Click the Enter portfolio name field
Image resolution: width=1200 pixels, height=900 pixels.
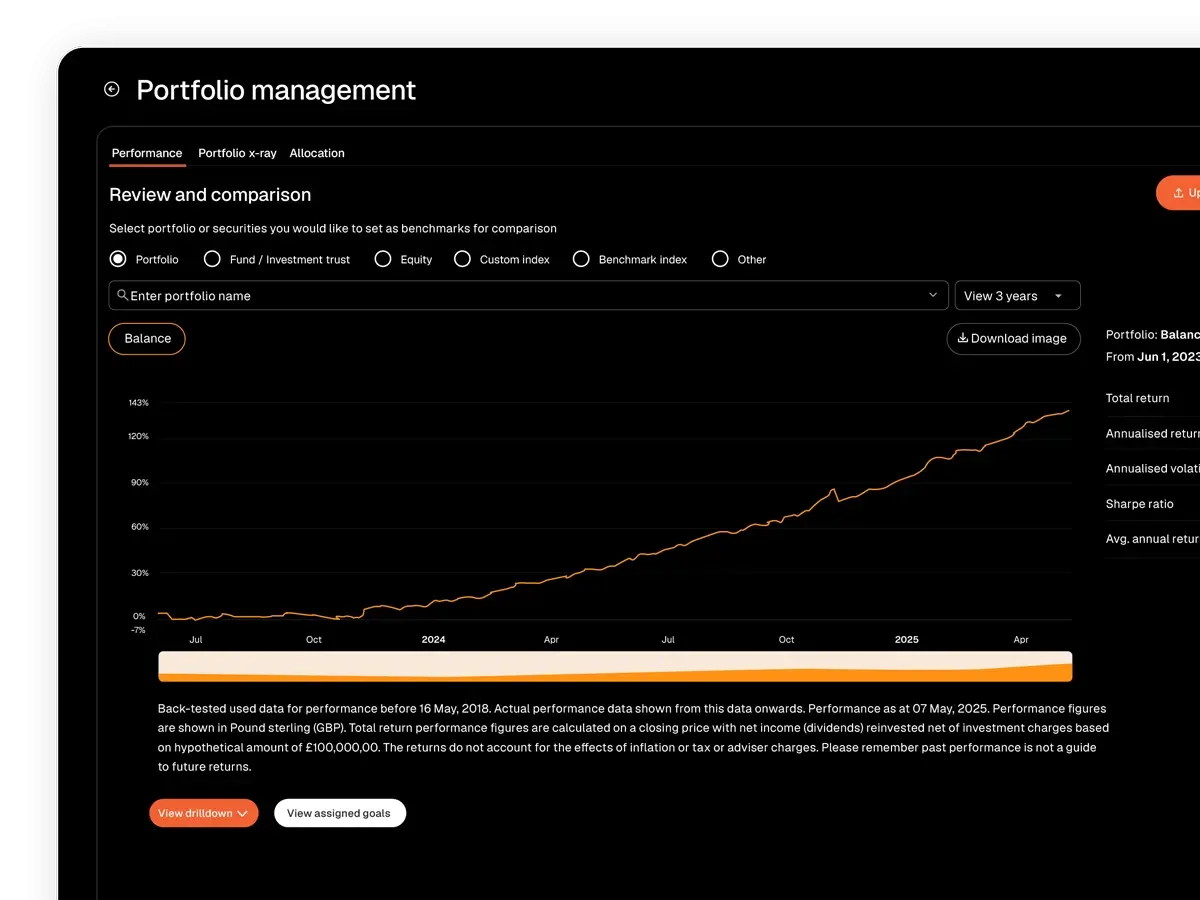click(529, 295)
